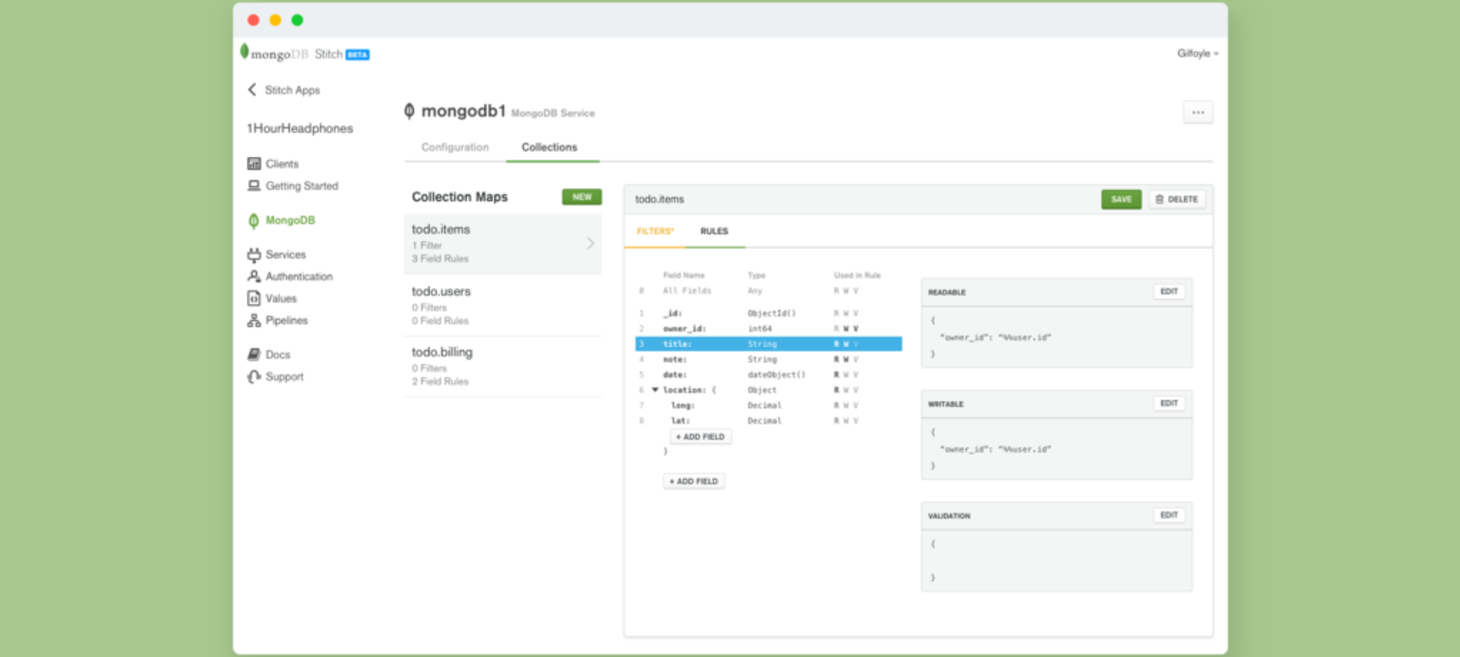Click Edit on the Readable rule
1460x657 pixels.
click(1169, 292)
